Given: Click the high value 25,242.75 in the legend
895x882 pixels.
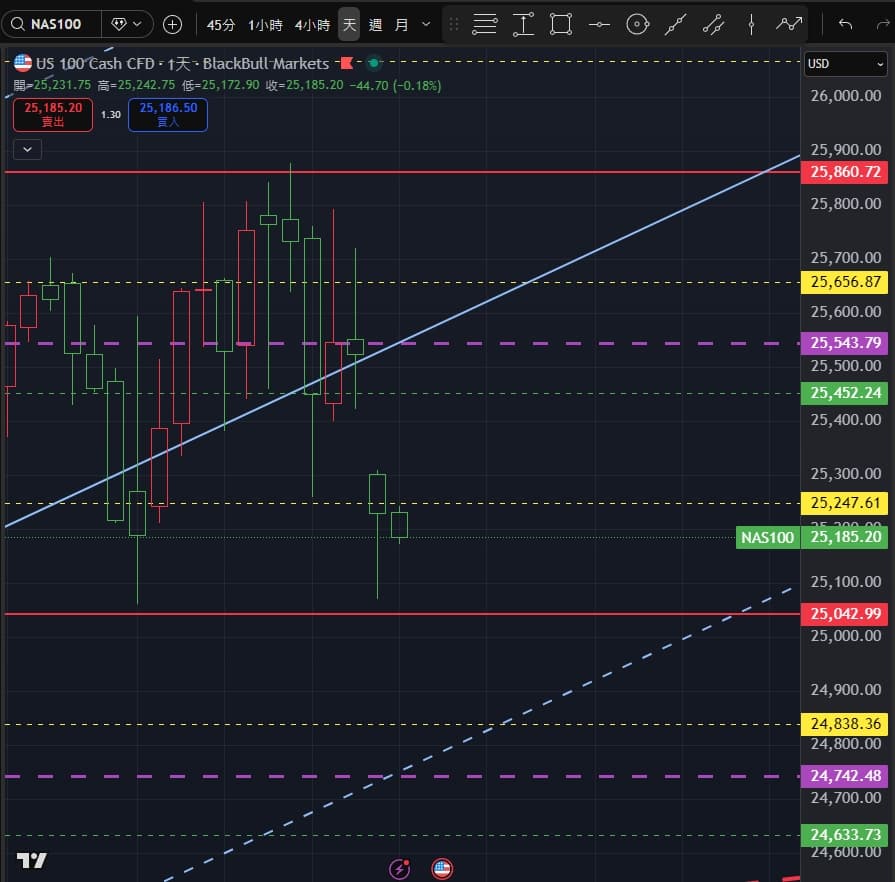Looking at the screenshot, I should (x=147, y=85).
